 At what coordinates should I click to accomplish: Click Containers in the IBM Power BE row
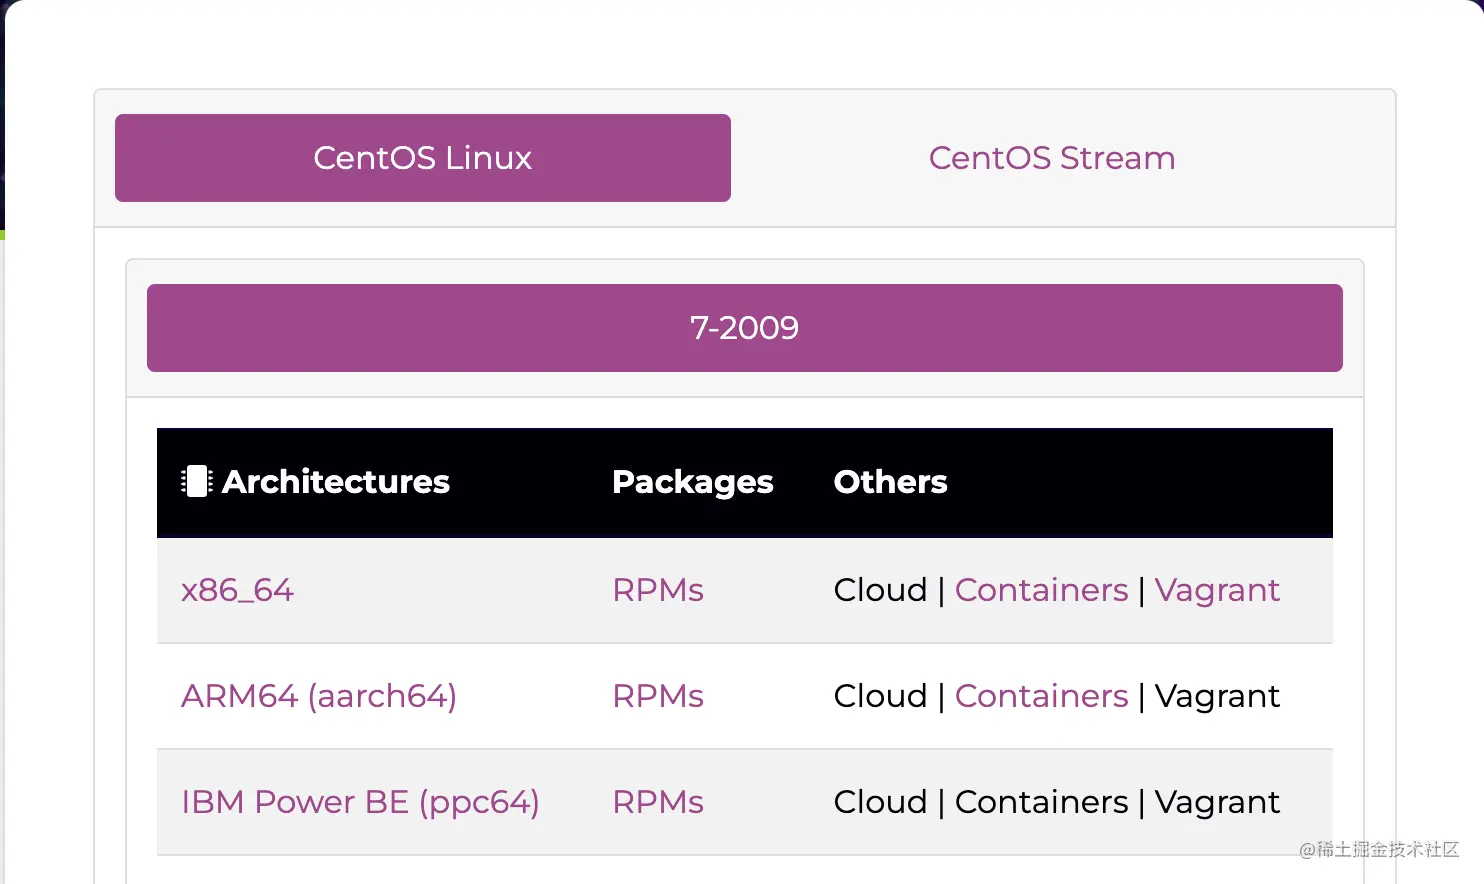coord(1041,802)
